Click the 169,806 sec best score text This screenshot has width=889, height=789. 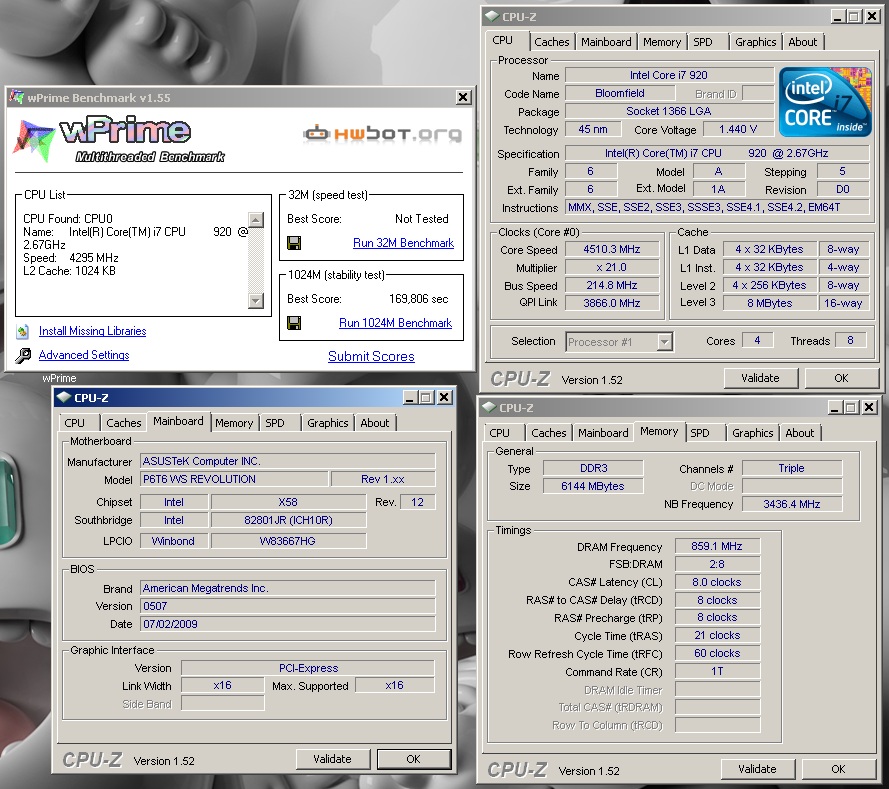click(418, 299)
